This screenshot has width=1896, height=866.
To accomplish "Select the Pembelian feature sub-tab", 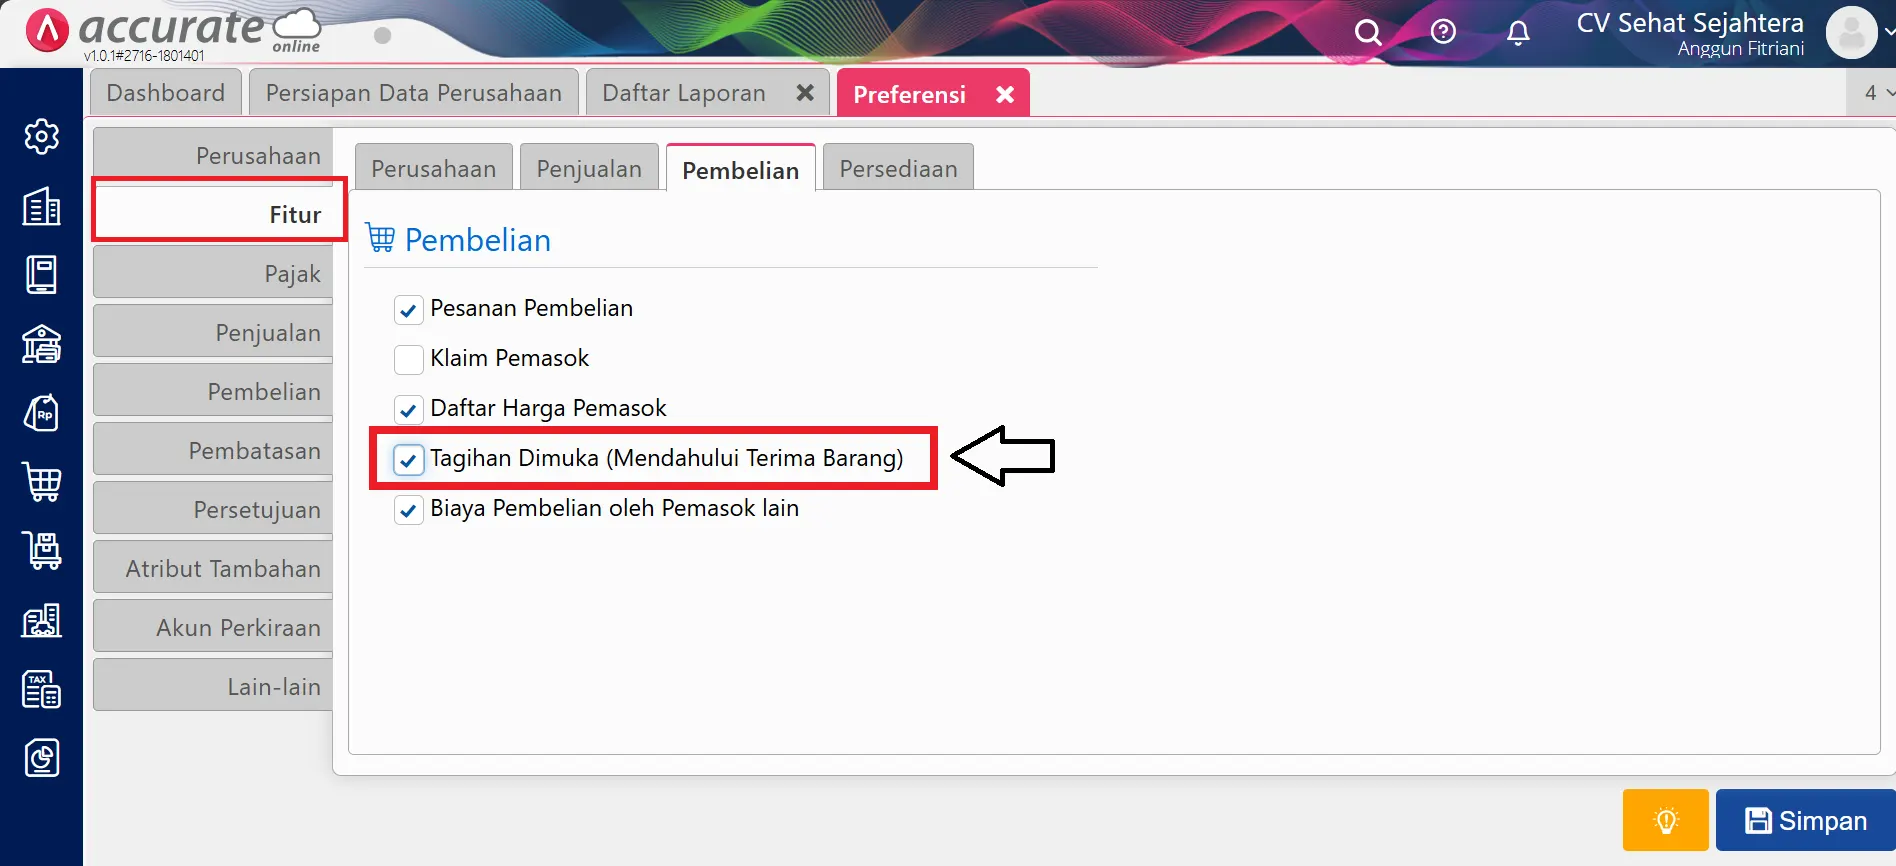I will [741, 169].
